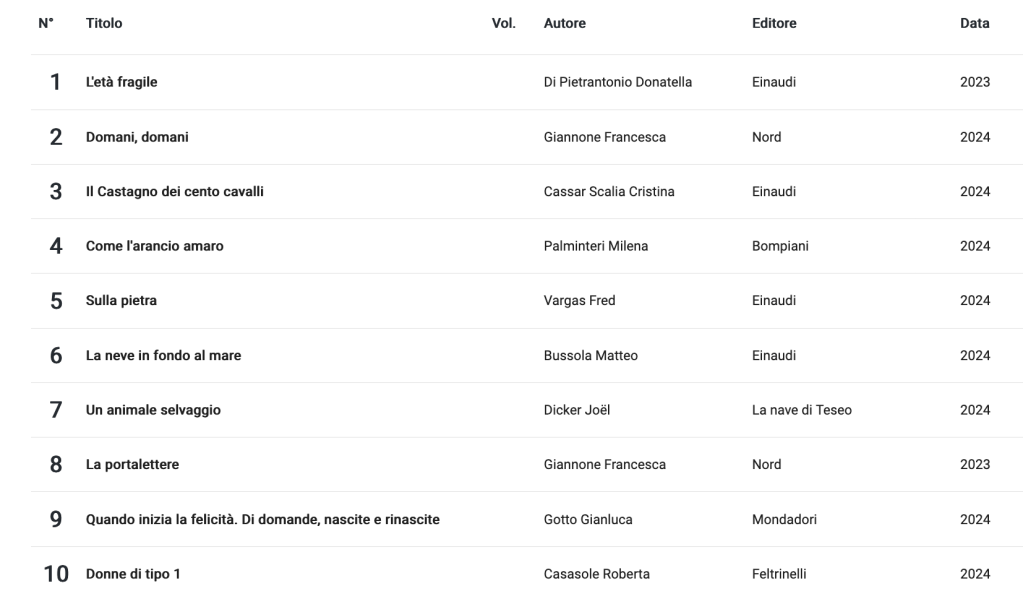Click the book title "L'età fragile"
Screen dimensions: 1023x599
(121, 83)
